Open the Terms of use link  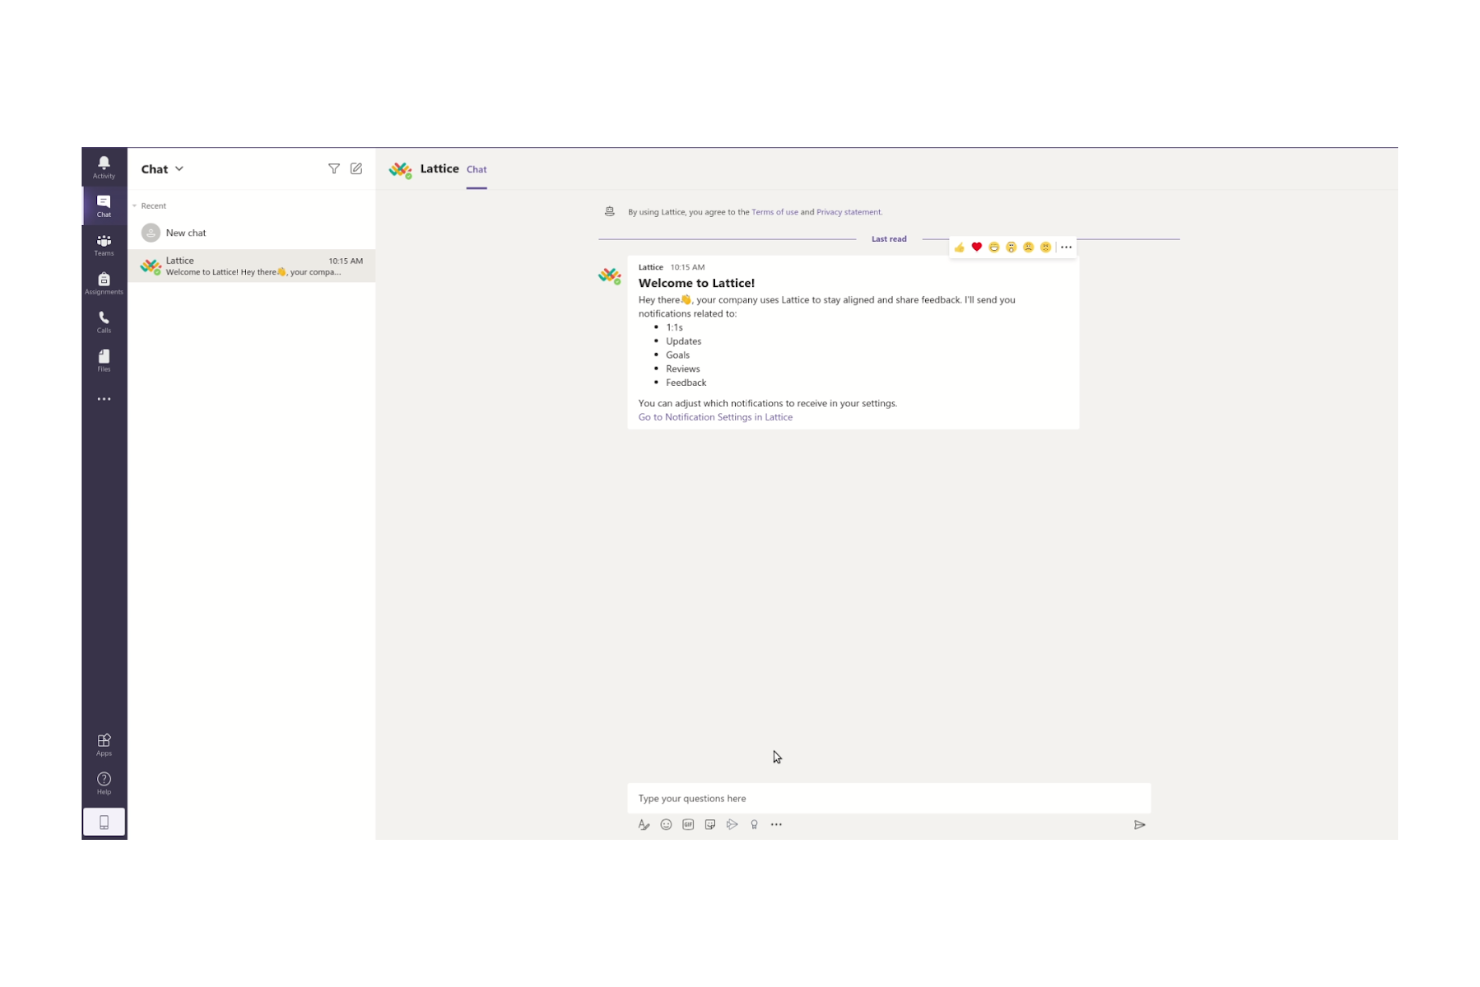[x=775, y=212]
